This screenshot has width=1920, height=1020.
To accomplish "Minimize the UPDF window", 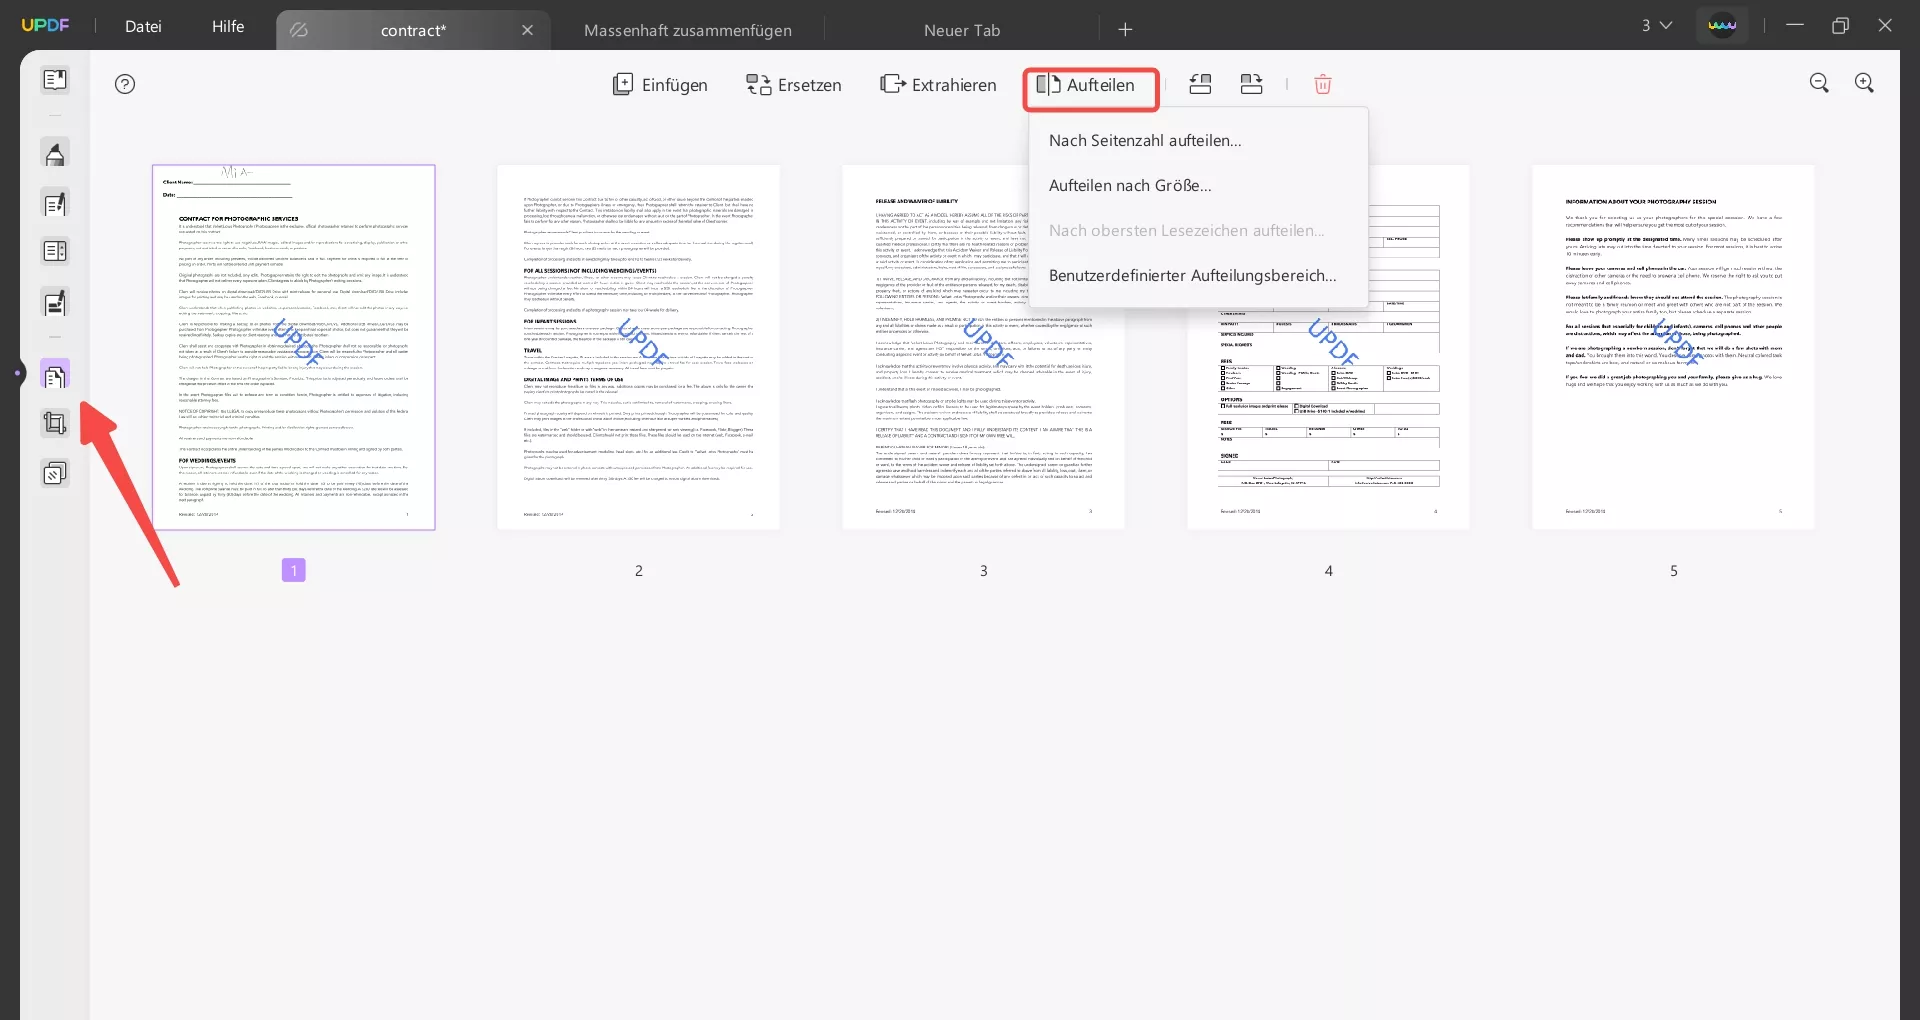I will point(1795,25).
